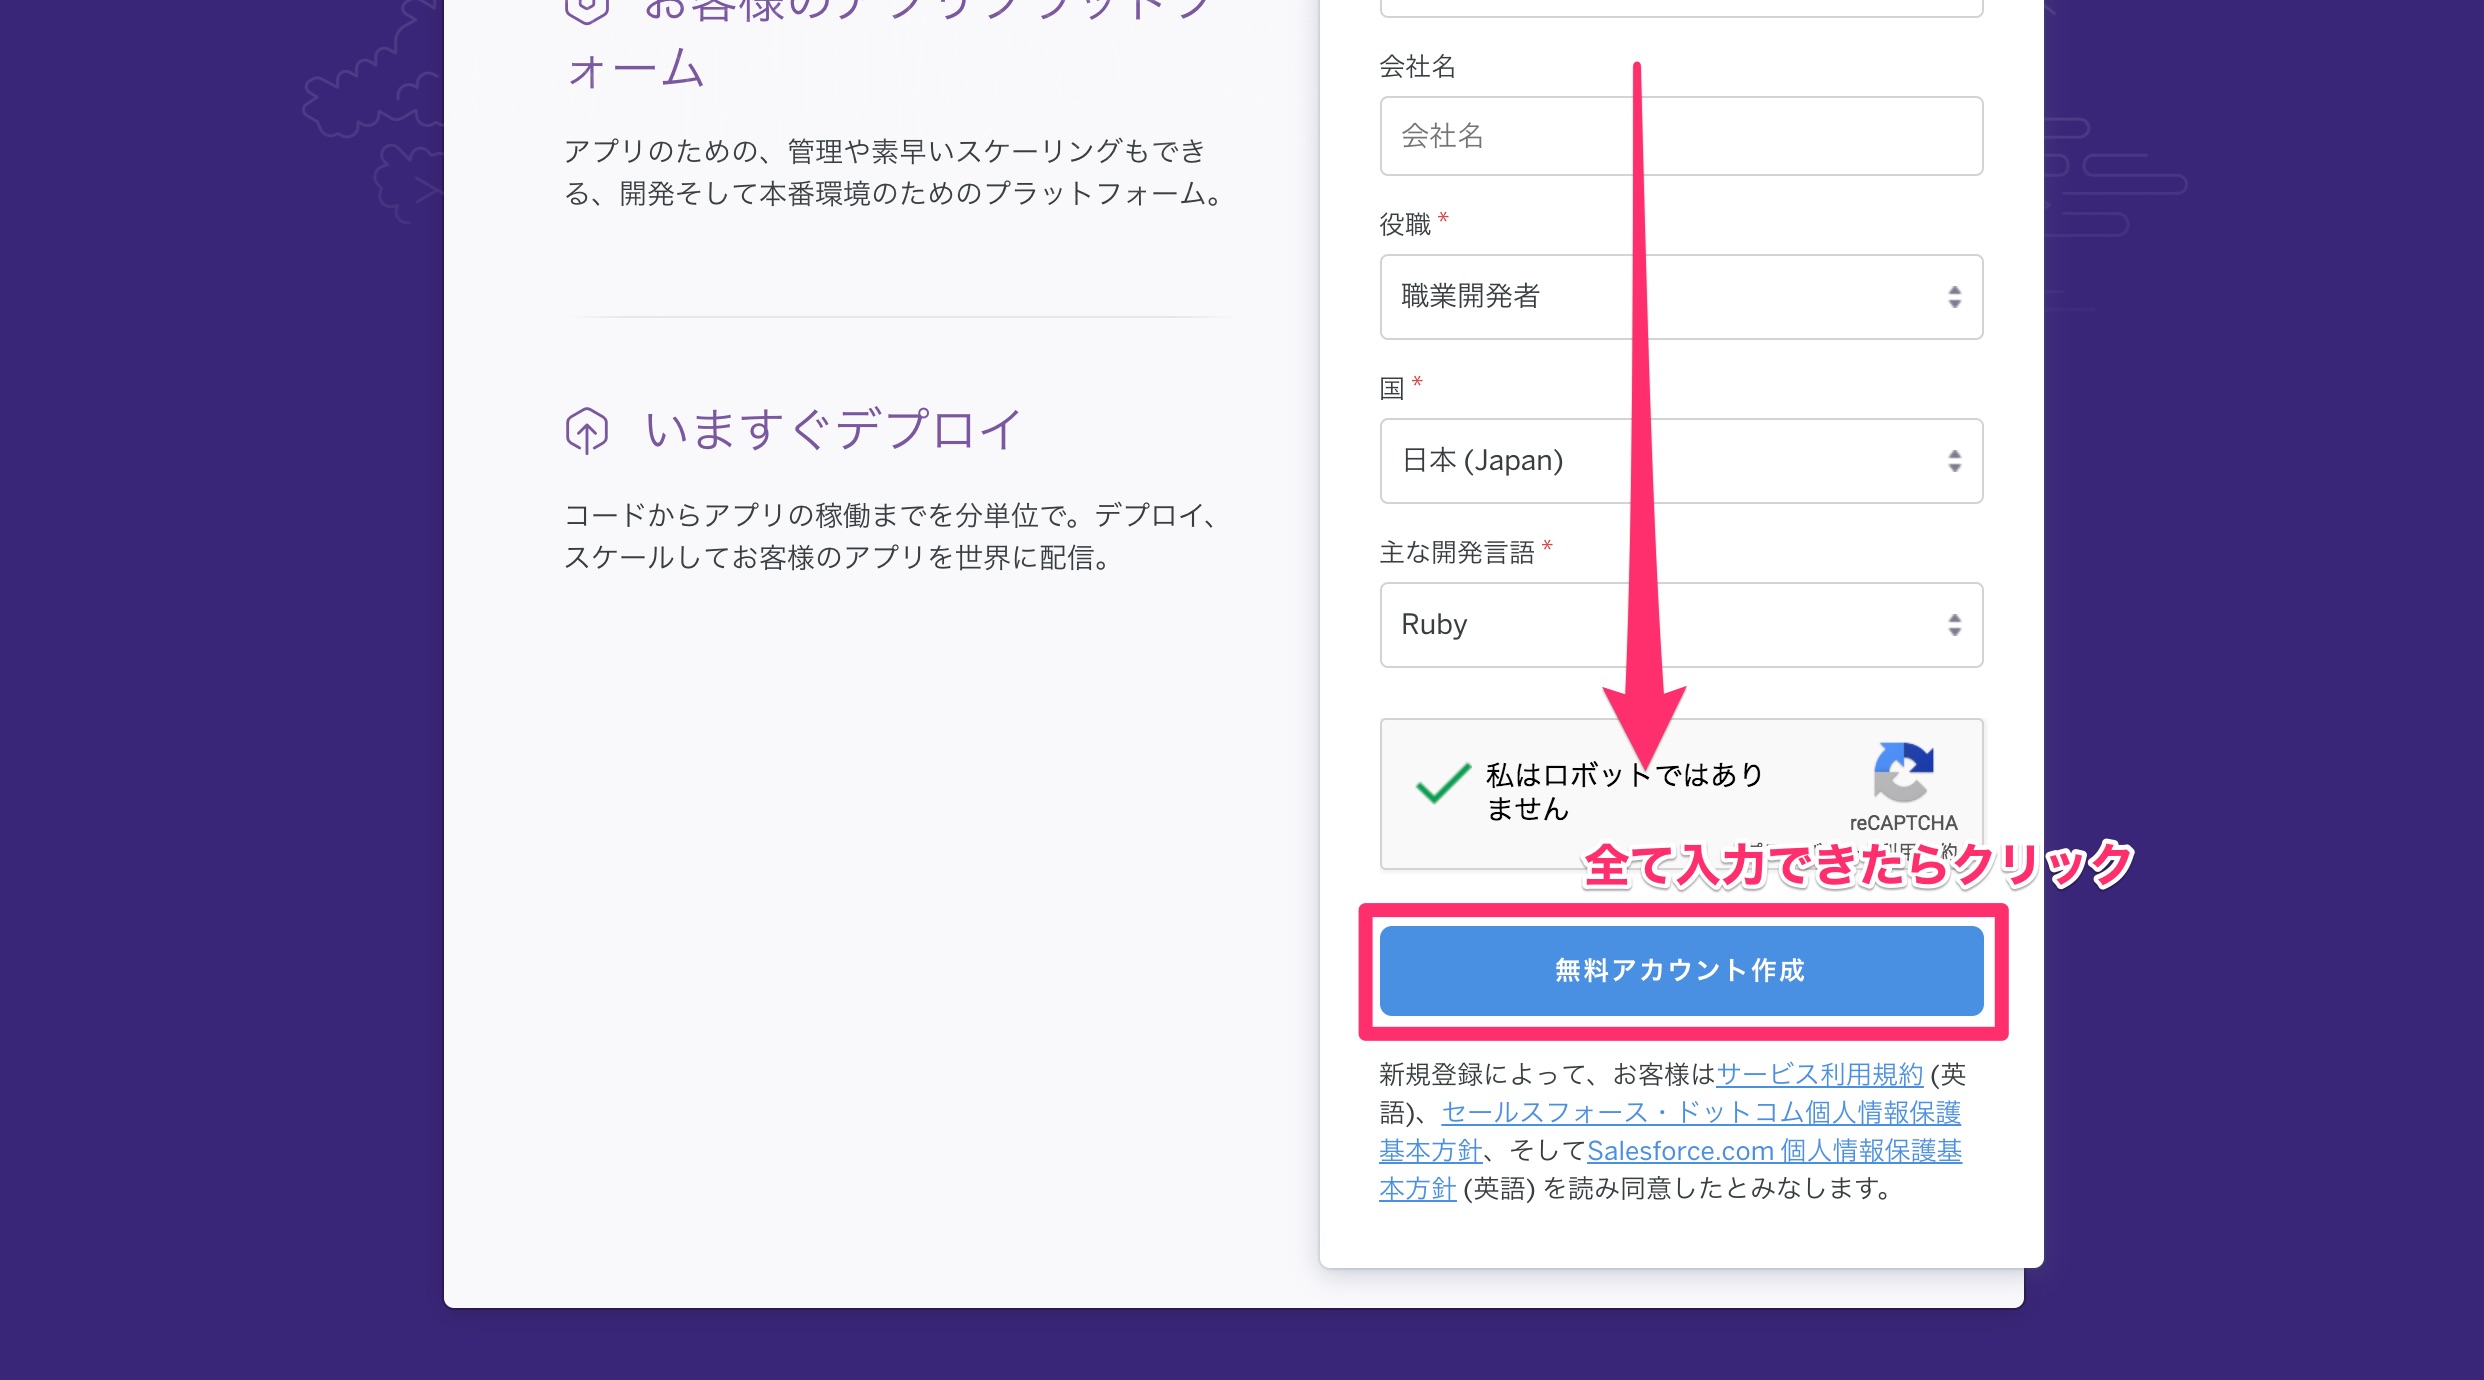Open the 主な開発言語 dropdown showing Ruby
The height and width of the screenshot is (1380, 2484).
point(1681,625)
